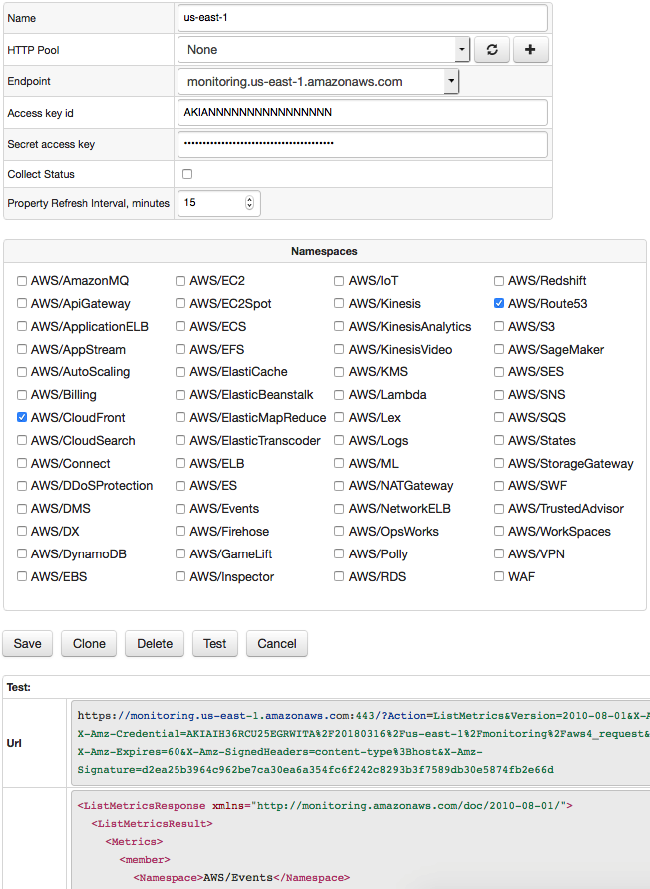Check the AWS/IoT namespace
Viewport: 650px width, 889px height.
point(339,281)
